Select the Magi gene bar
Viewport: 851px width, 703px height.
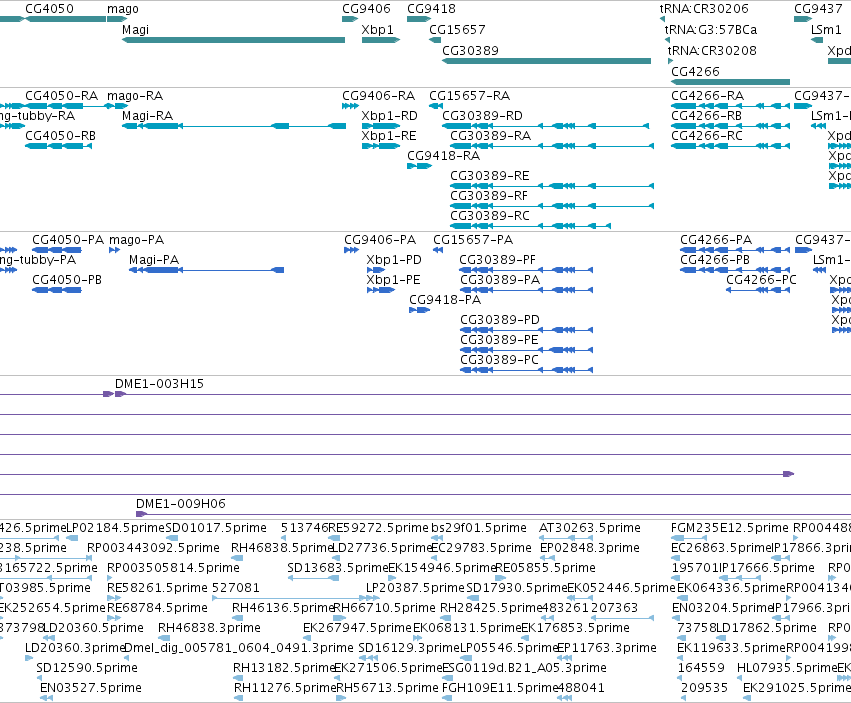point(233,40)
